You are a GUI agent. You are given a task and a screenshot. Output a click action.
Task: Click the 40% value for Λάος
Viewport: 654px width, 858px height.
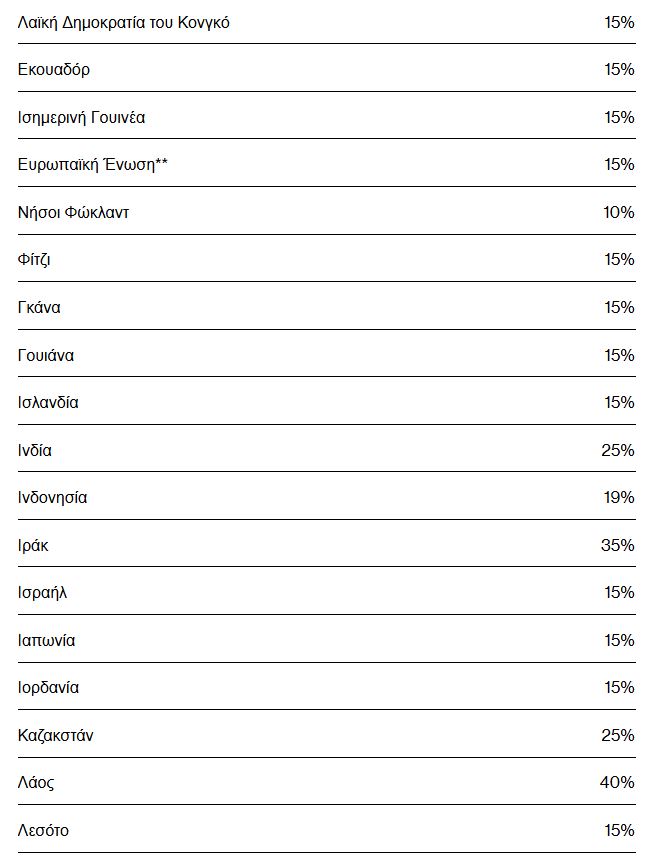pyautogui.click(x=617, y=782)
